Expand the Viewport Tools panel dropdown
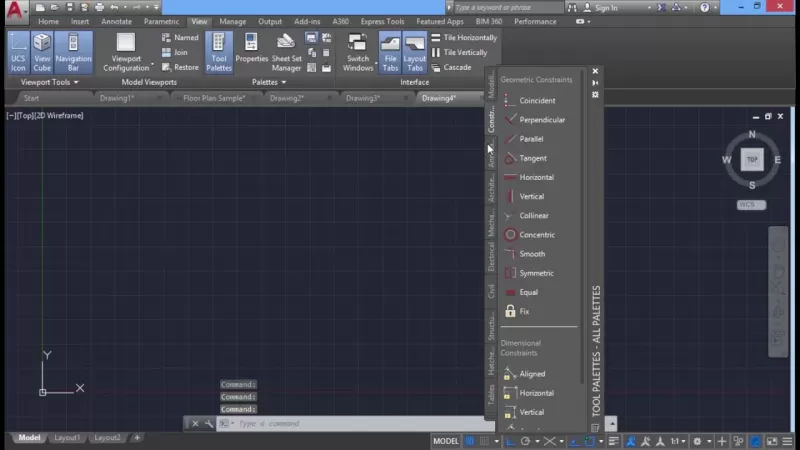Image resolution: width=800 pixels, height=450 pixels. (x=49, y=82)
